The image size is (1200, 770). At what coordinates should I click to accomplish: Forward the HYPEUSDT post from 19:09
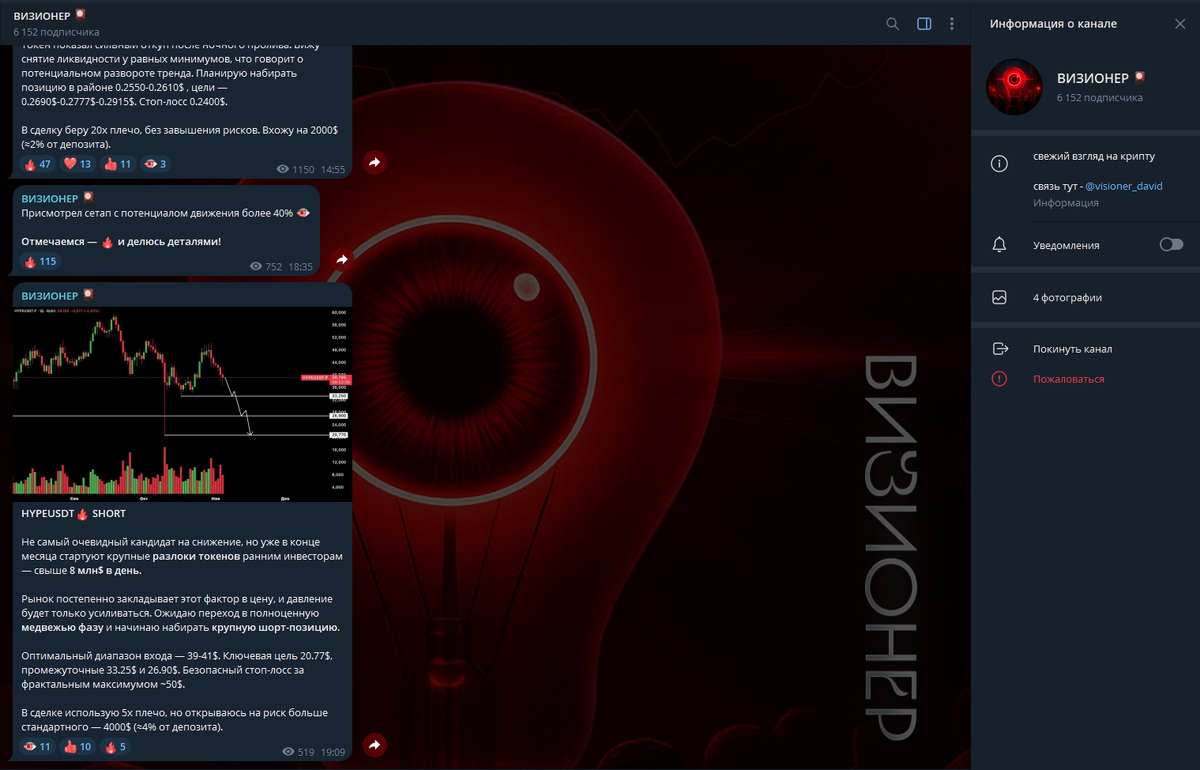[375, 745]
